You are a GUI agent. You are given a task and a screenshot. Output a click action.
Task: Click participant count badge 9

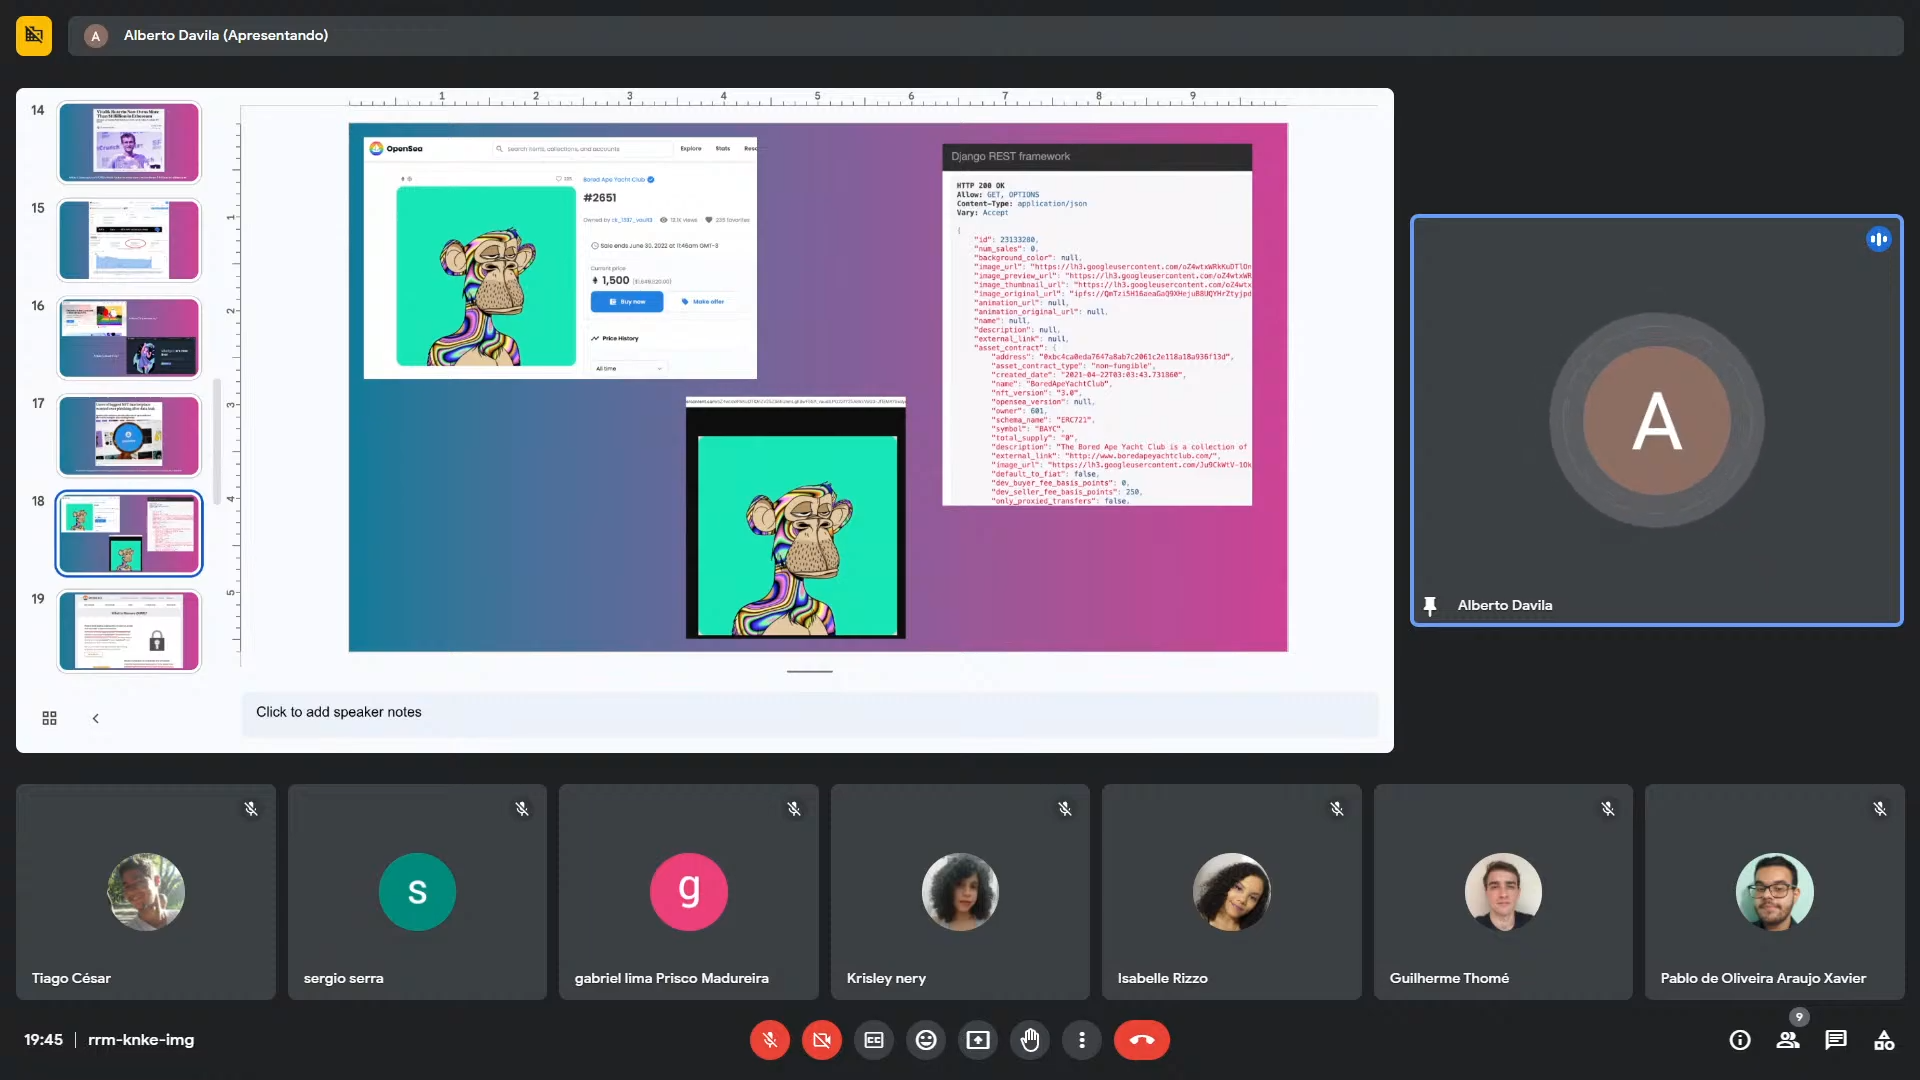click(1799, 1017)
